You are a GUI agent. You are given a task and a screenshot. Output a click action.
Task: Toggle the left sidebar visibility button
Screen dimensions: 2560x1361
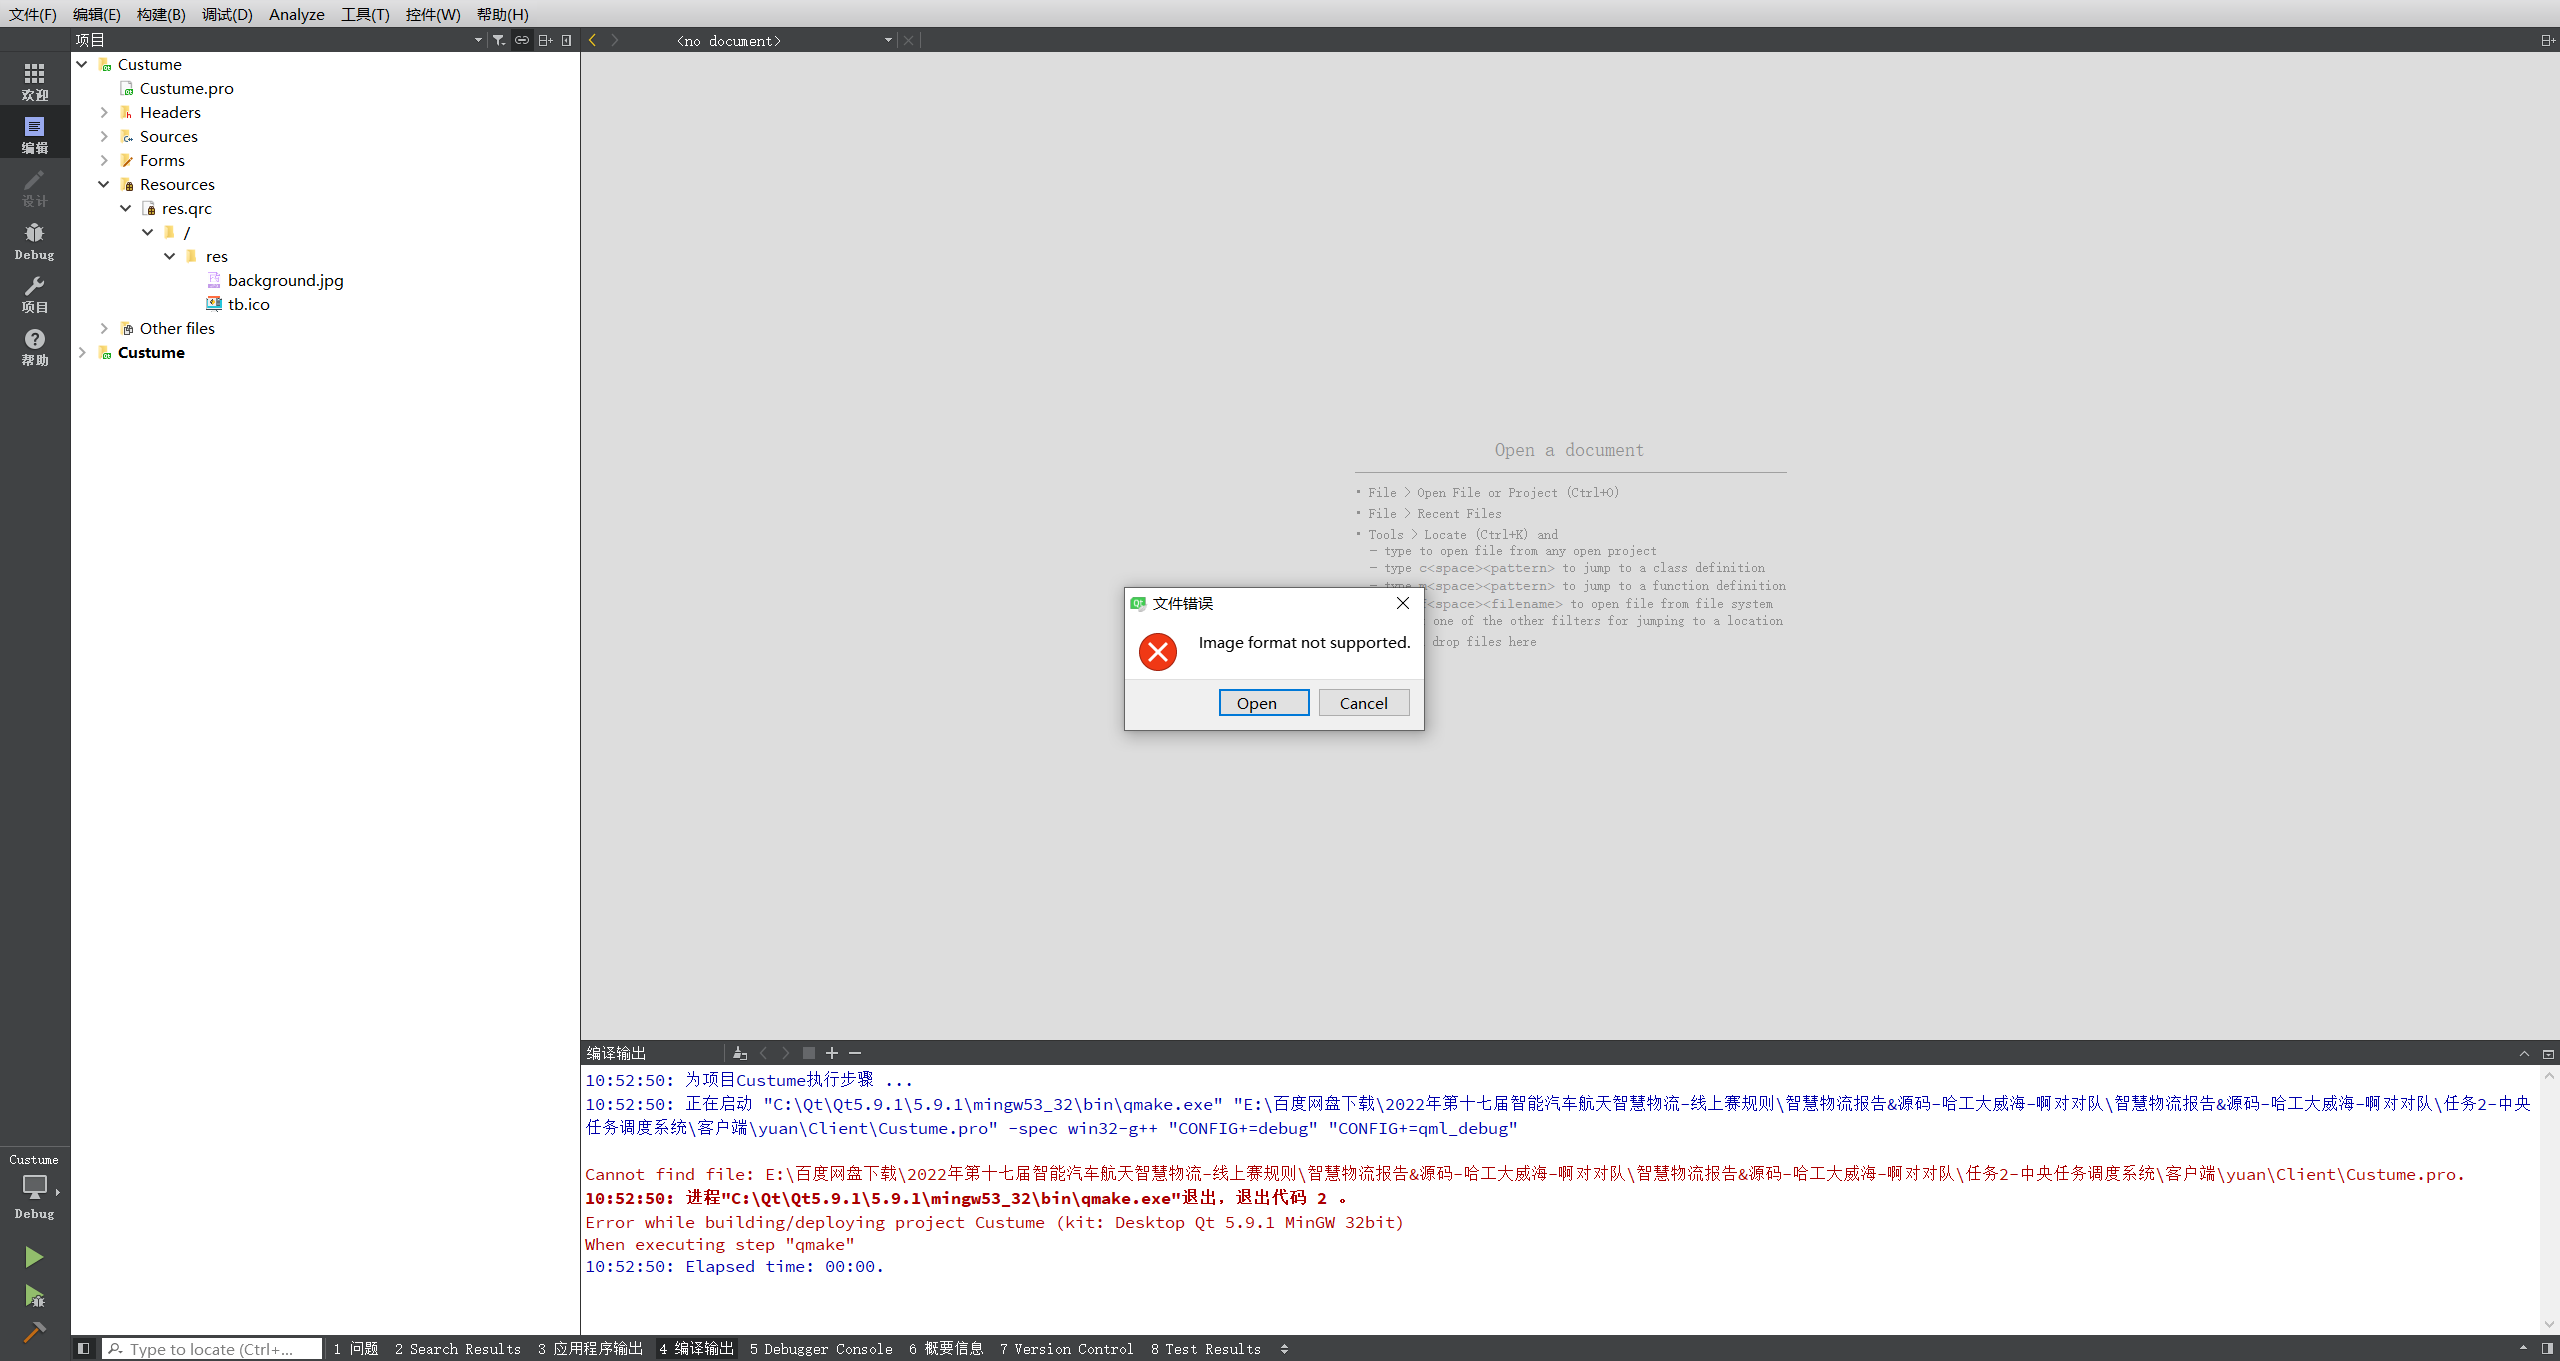[x=84, y=1348]
